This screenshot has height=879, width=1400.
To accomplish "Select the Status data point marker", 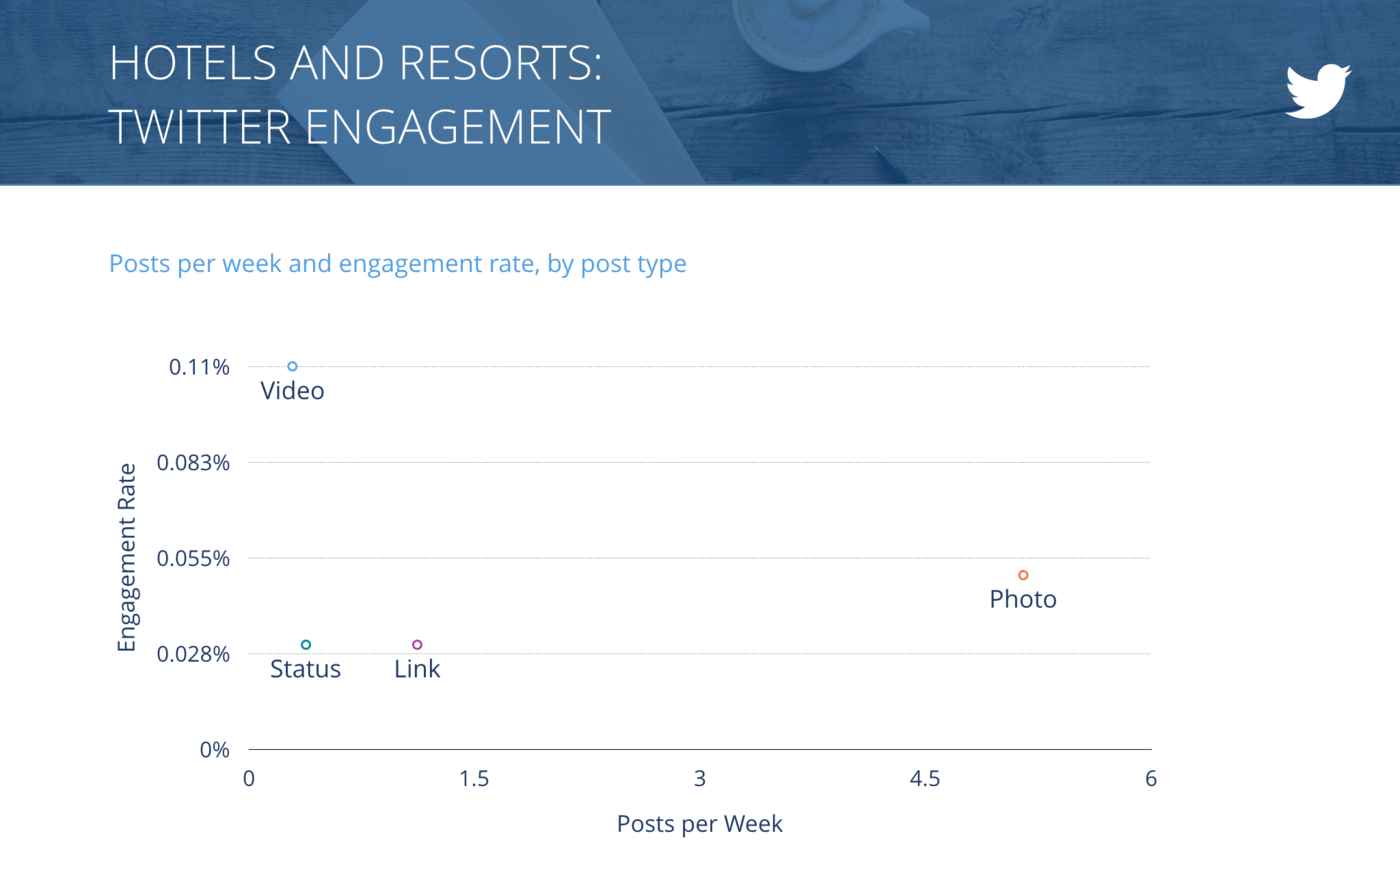I will 306,645.
